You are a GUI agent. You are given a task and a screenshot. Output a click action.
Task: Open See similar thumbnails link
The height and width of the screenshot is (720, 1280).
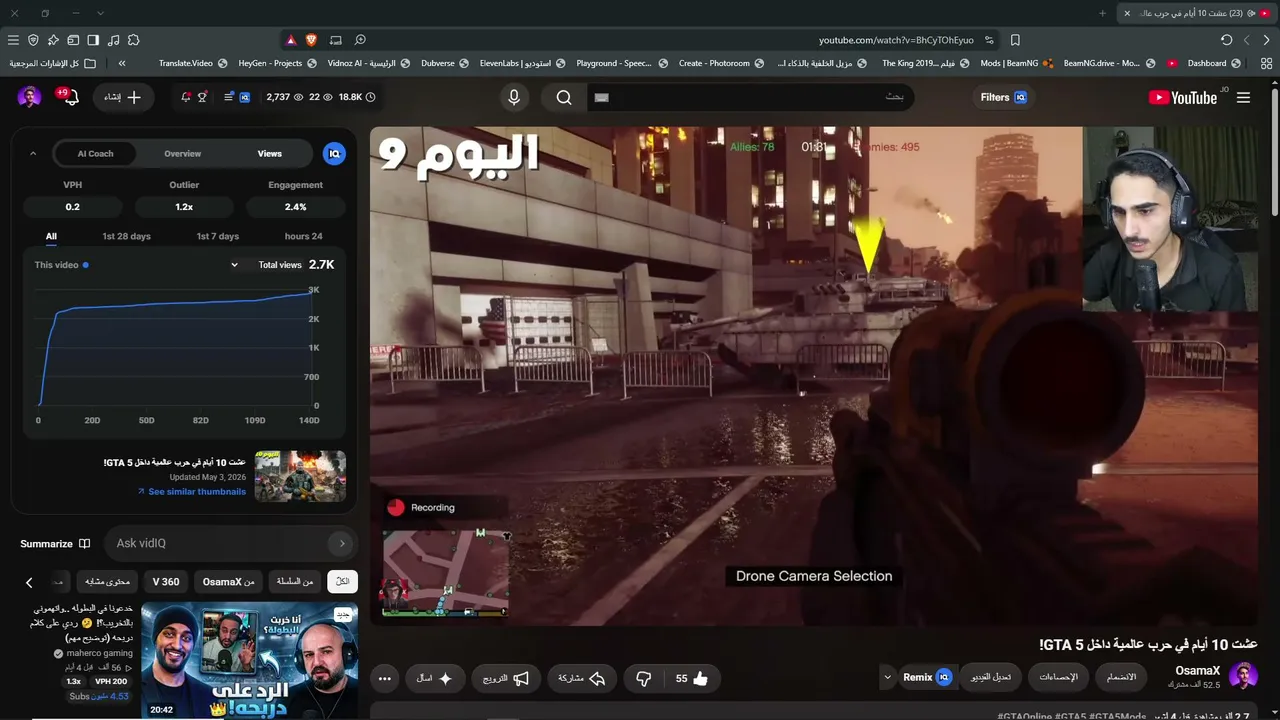coord(191,492)
